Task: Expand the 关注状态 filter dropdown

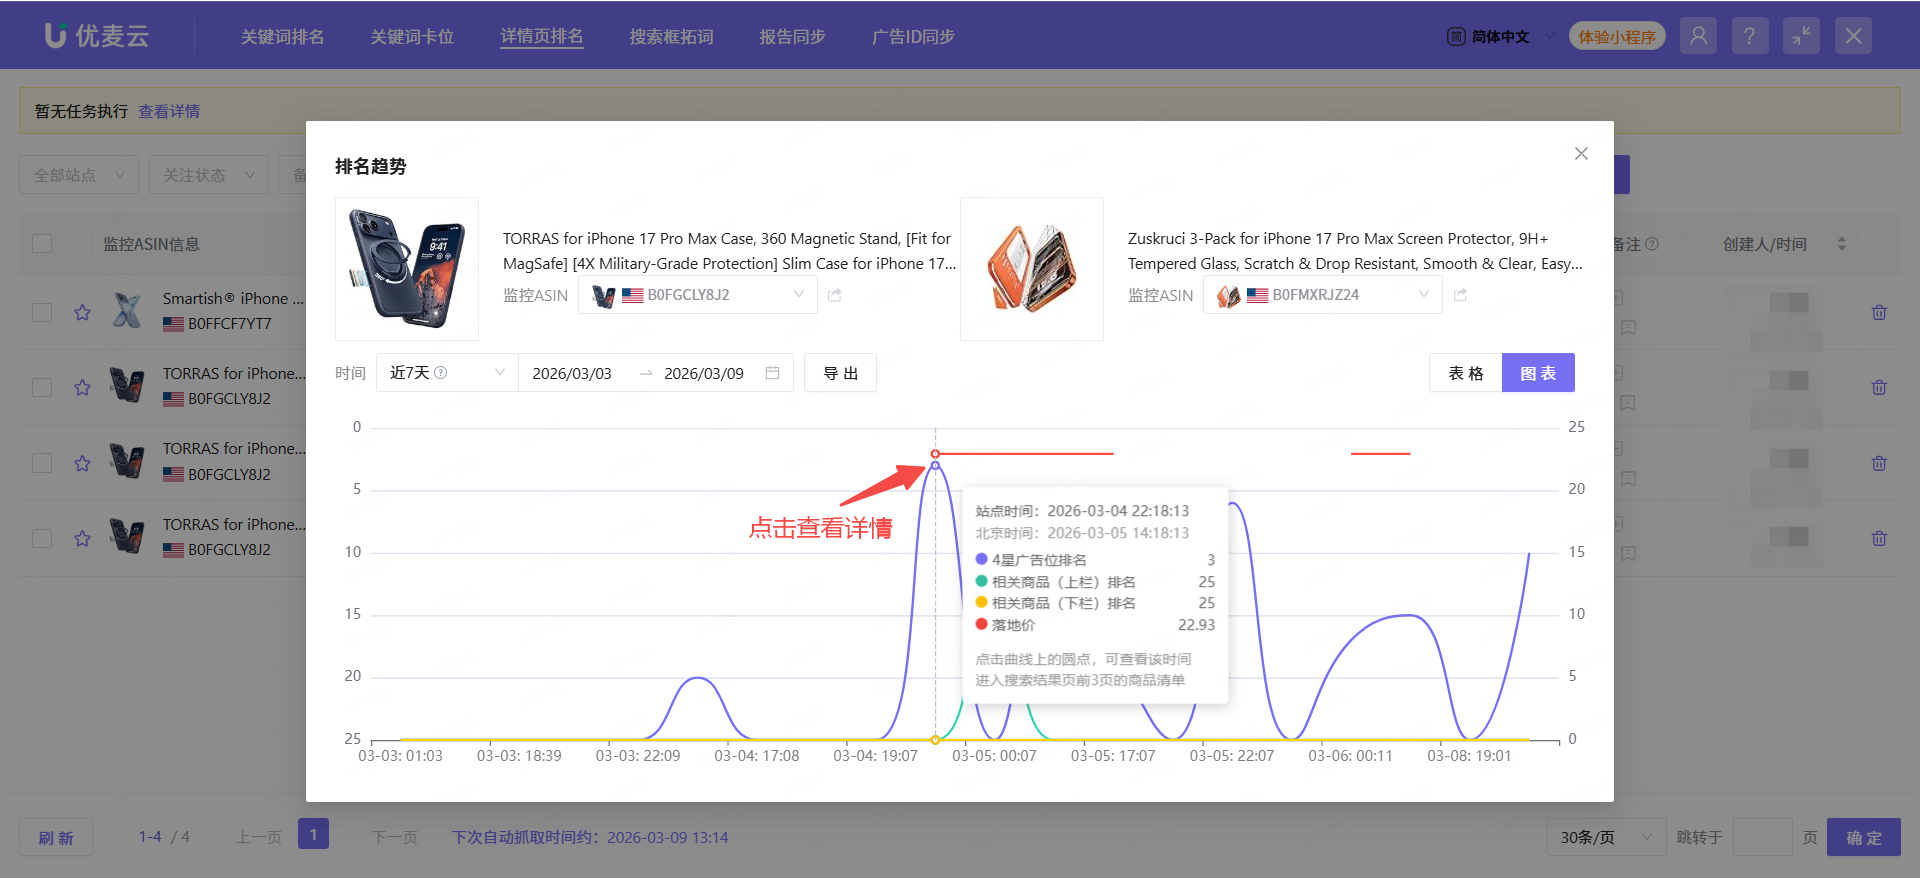Action: [209, 175]
